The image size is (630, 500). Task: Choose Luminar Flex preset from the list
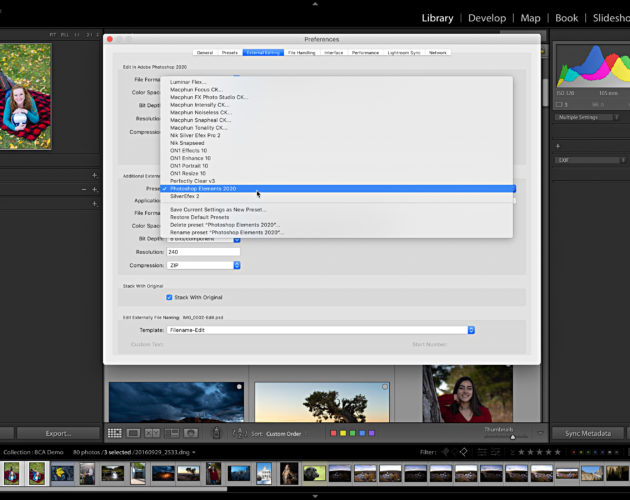click(336, 82)
